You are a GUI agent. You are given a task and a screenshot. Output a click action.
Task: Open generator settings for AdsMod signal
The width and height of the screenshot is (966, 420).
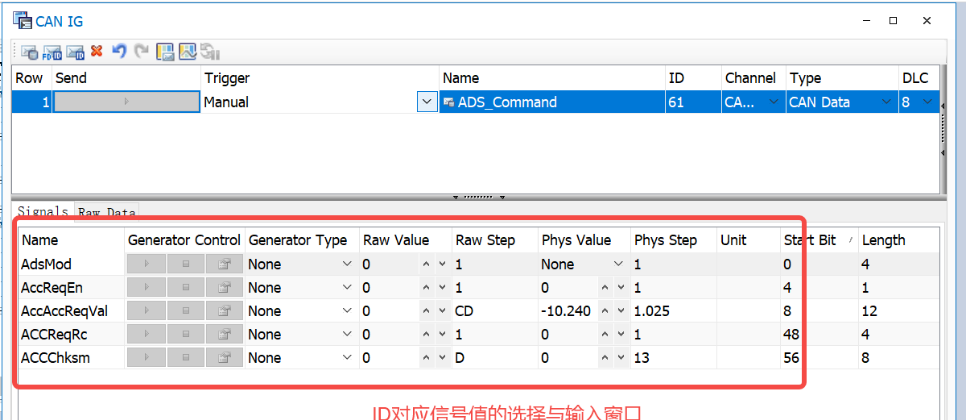coord(224,264)
